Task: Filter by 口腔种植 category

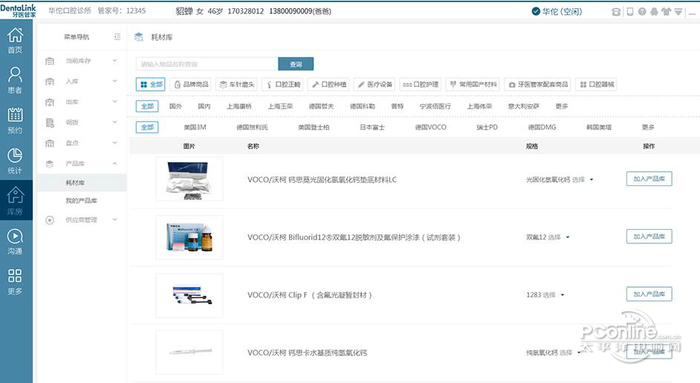Action: point(329,84)
